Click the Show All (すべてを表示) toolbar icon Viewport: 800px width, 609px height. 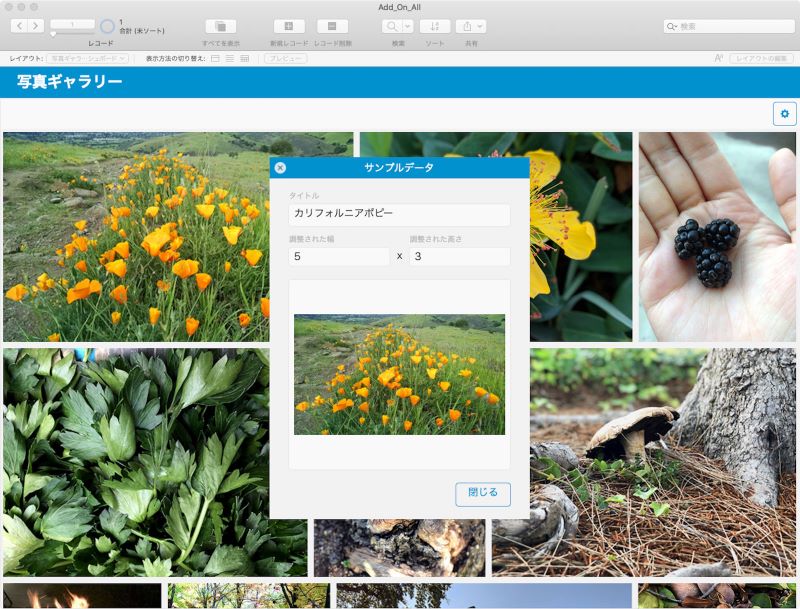pyautogui.click(x=220, y=26)
